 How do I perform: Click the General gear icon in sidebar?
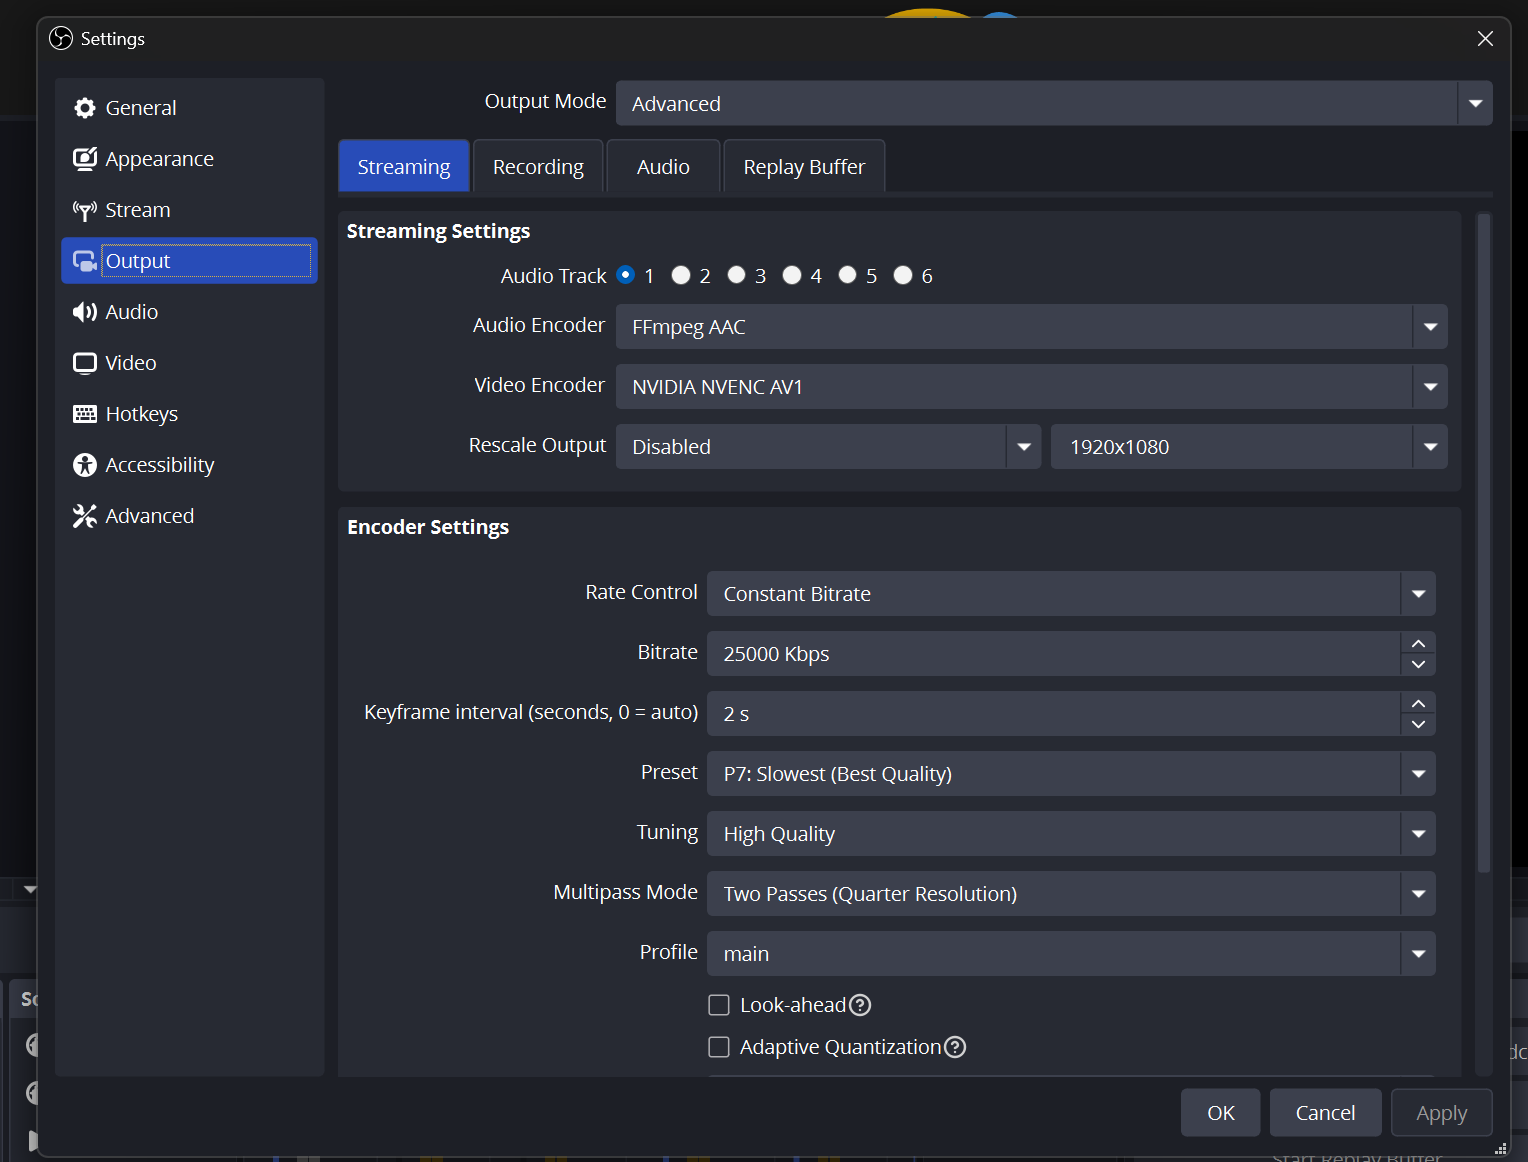pyautogui.click(x=85, y=108)
